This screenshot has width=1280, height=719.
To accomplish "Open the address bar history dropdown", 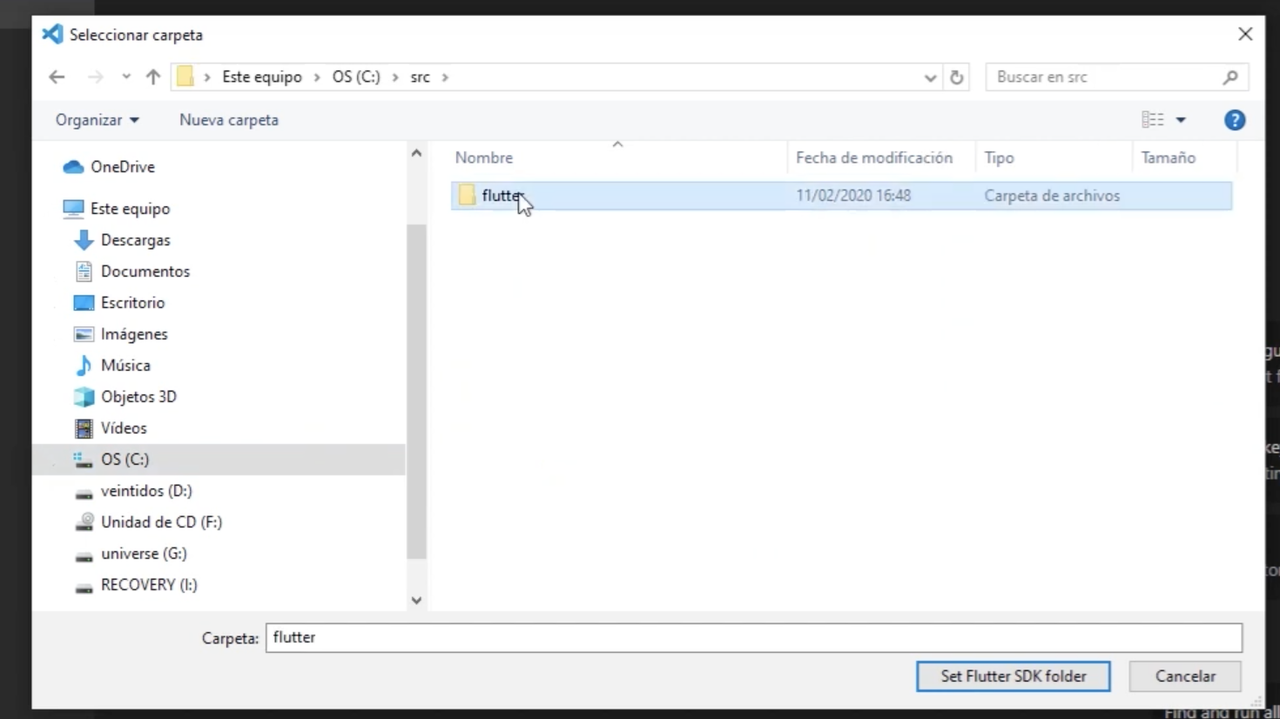I will point(930,77).
